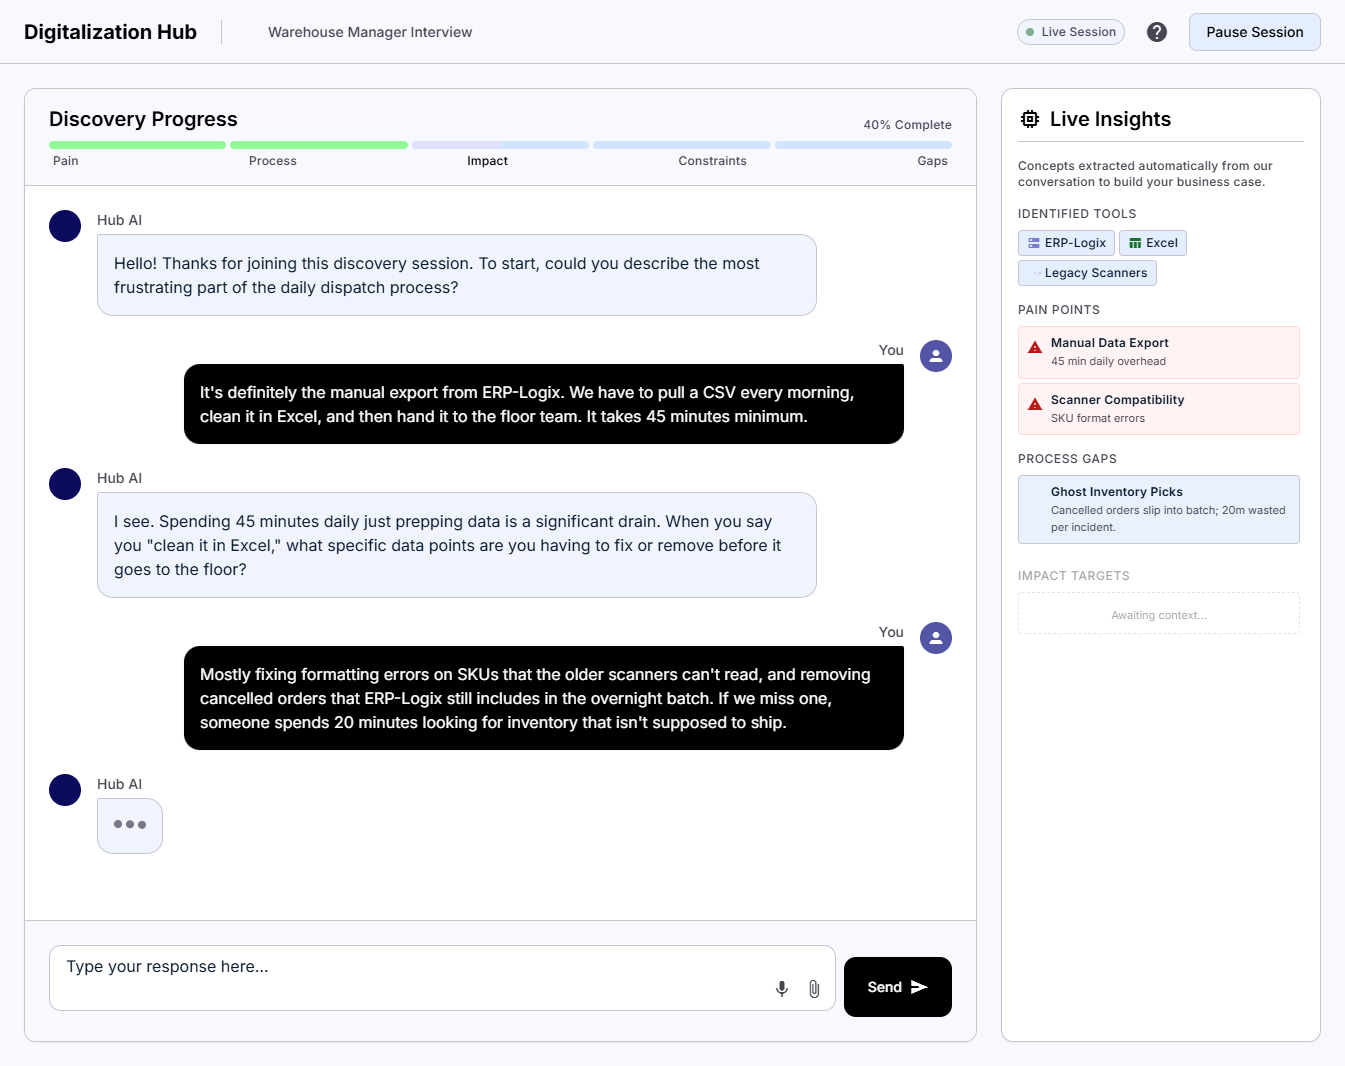The image size is (1345, 1066).
Task: Click the Impact progress bar segment
Action: point(500,145)
